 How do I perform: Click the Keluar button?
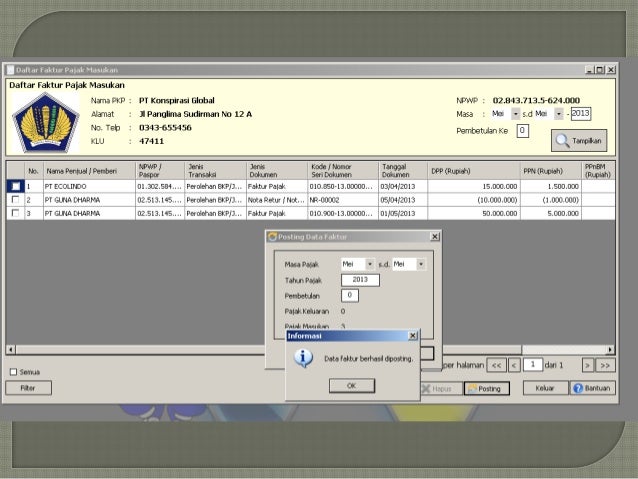[x=545, y=388]
